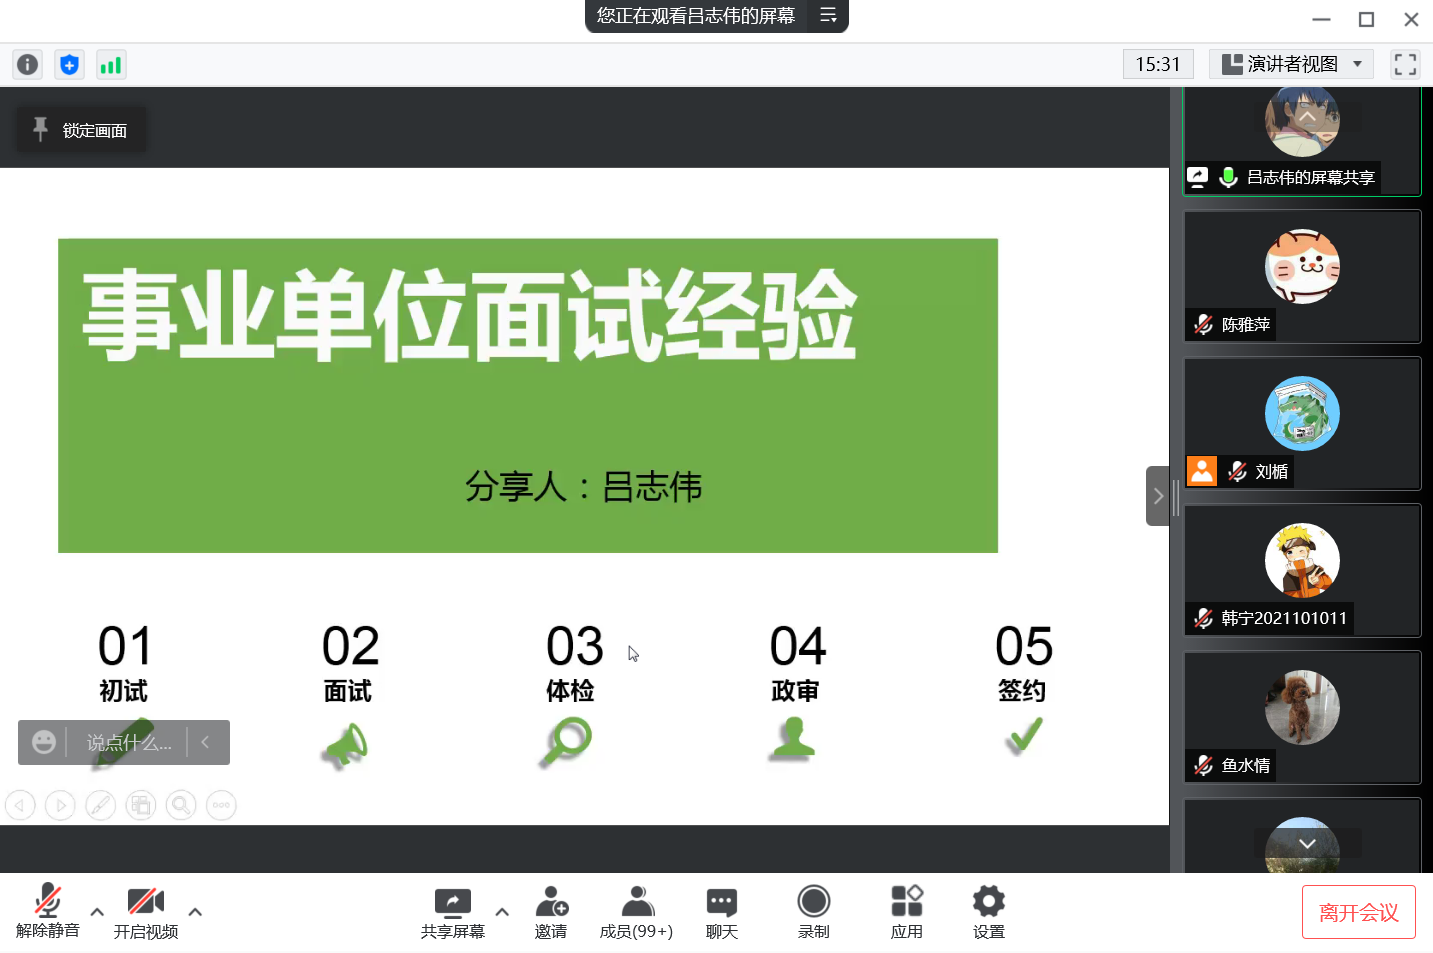
Task: Enter full screen mode
Action: coord(1405,65)
